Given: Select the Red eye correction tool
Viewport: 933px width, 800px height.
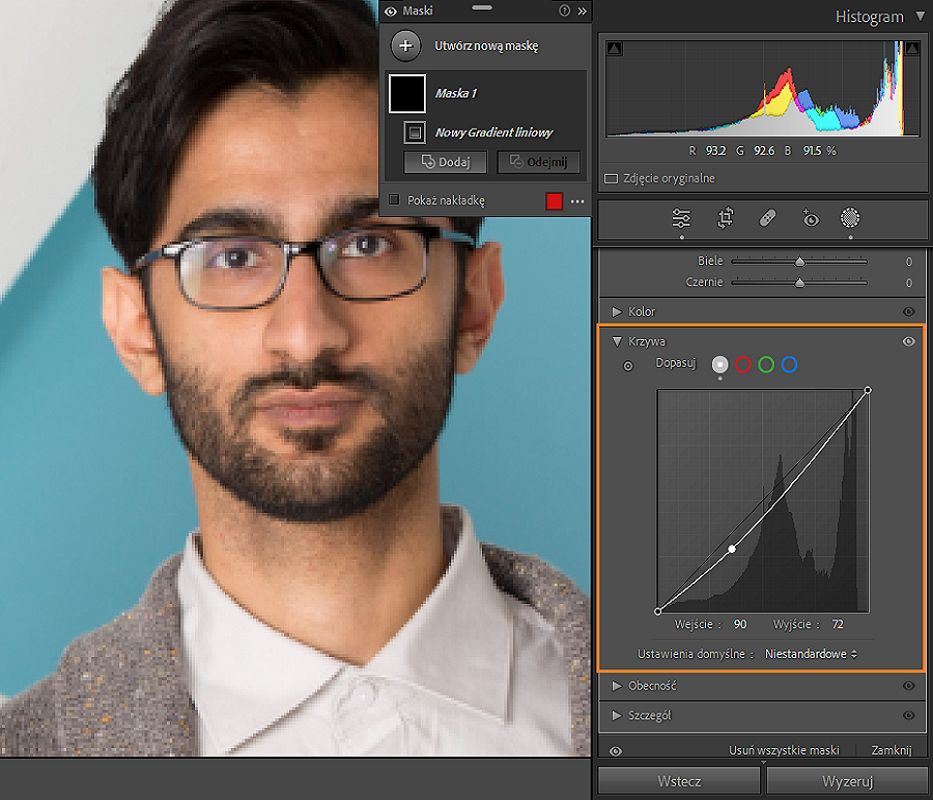Looking at the screenshot, I should click(x=810, y=218).
